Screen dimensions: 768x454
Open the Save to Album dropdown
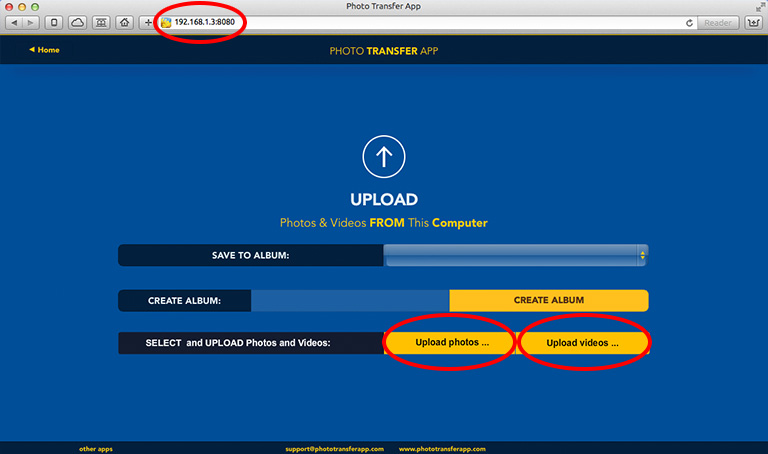click(516, 255)
